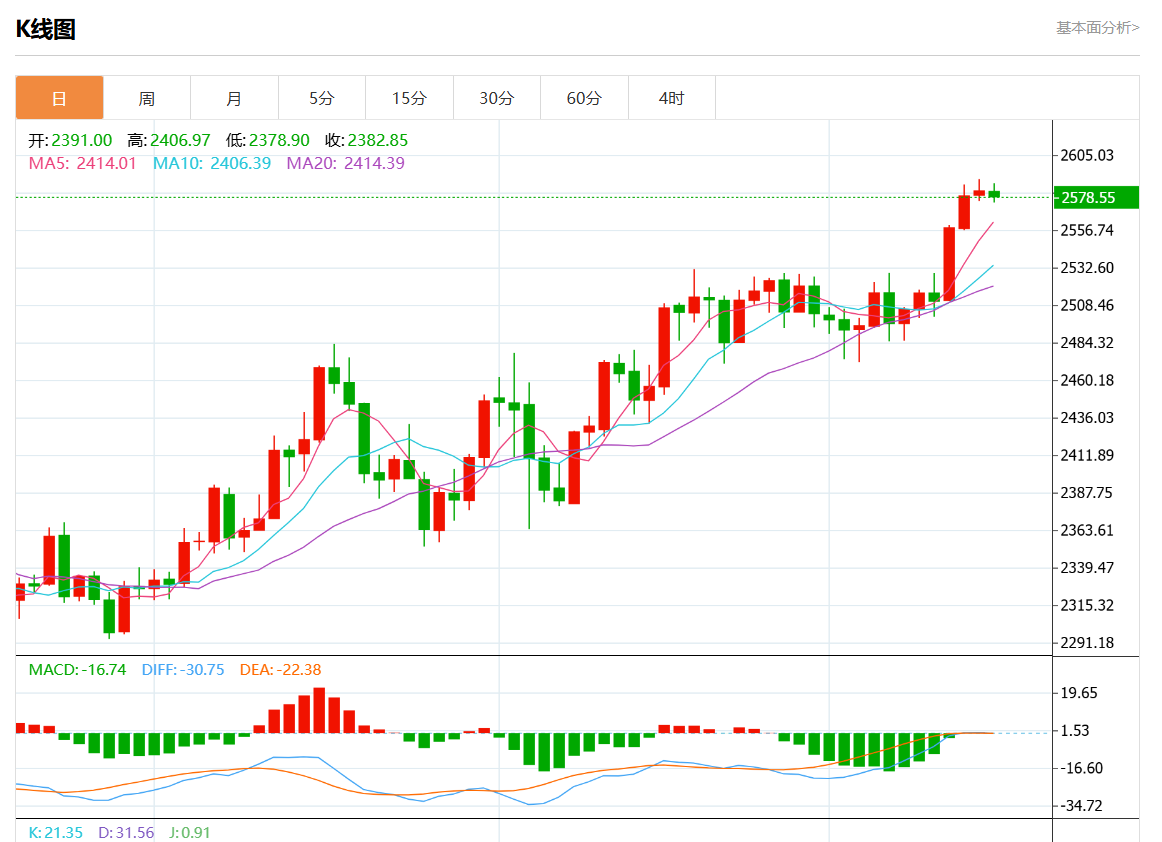1162x842 pixels.
Task: Select the 60分 interval tab
Action: 584,98
